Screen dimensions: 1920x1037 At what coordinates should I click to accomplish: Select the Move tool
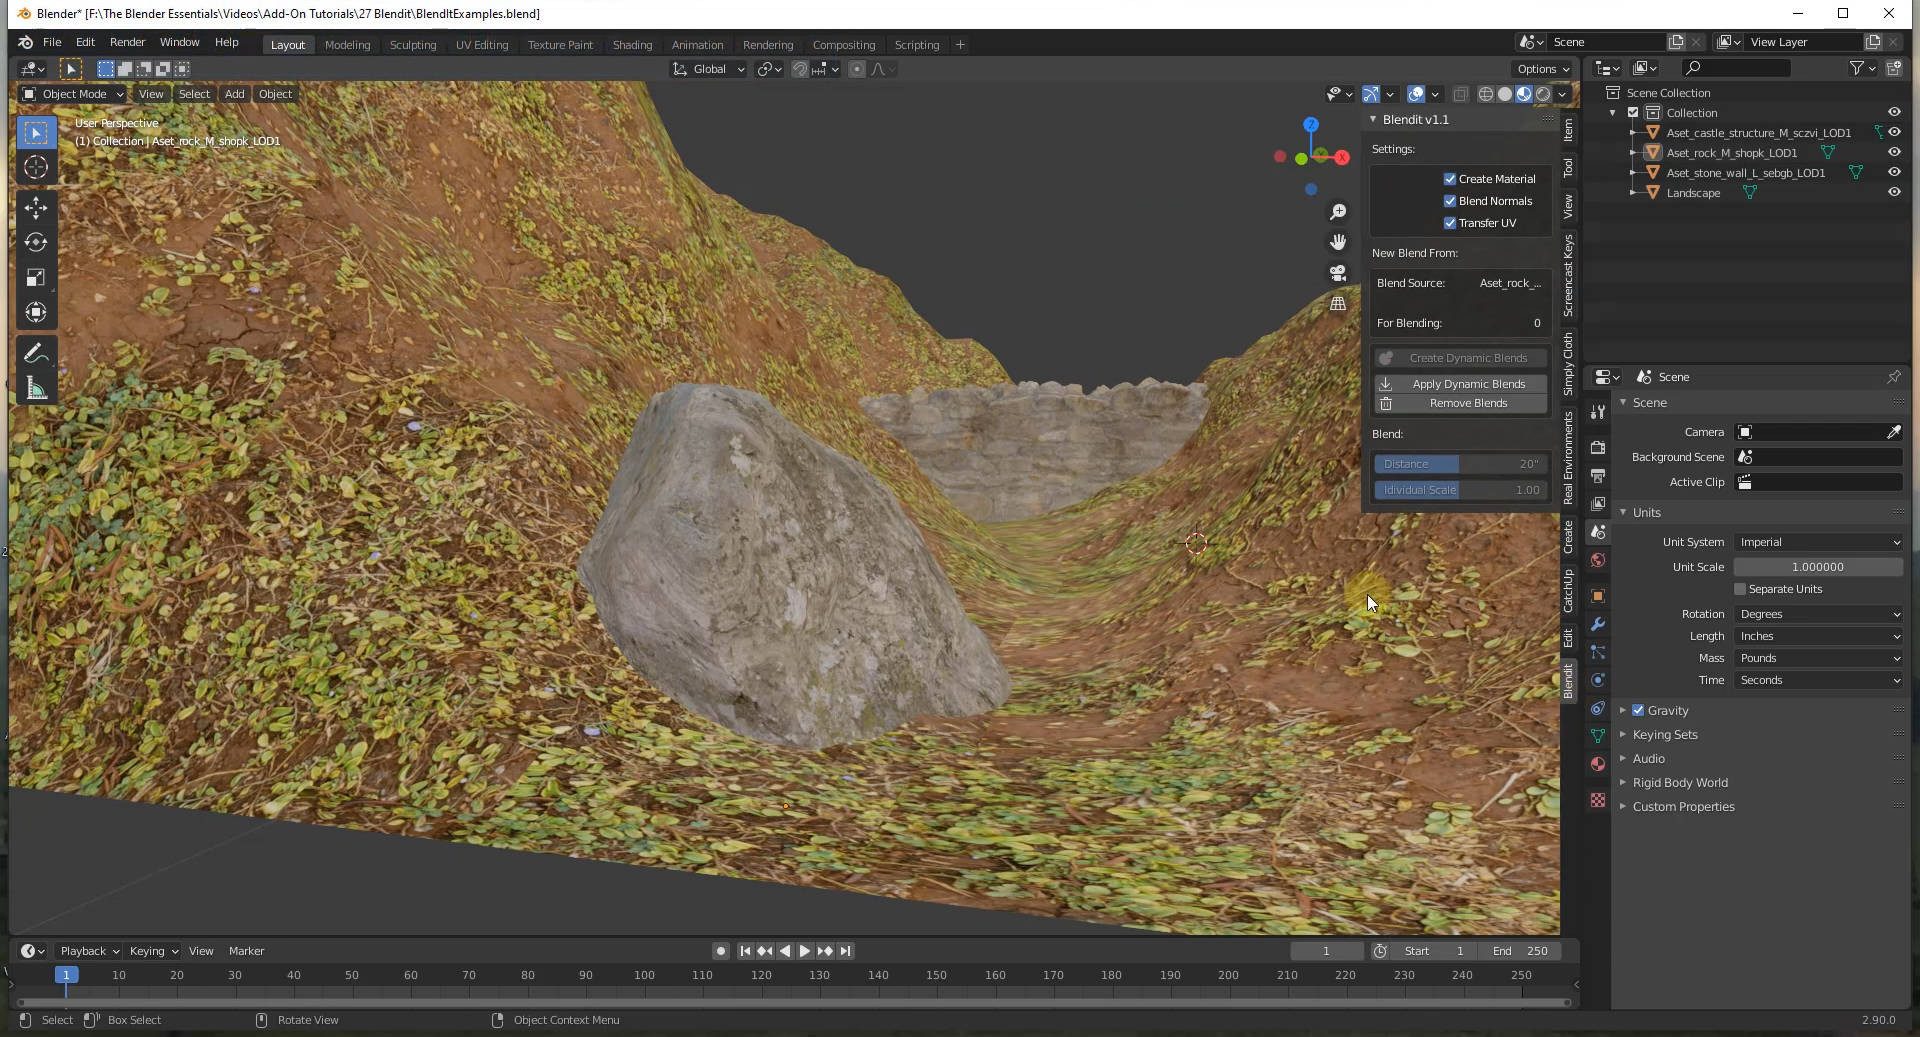tap(36, 208)
